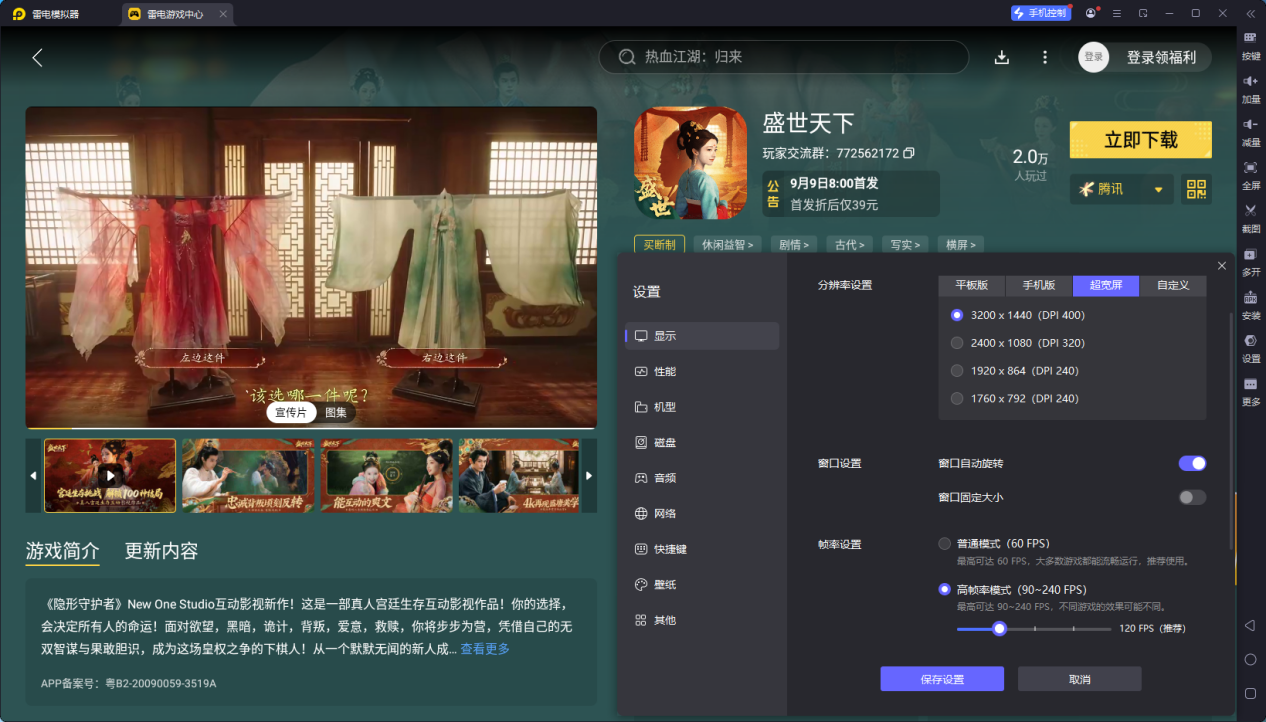Click the 保存设置 button
Viewport: 1266px width, 722px height.
pyautogui.click(x=942, y=679)
